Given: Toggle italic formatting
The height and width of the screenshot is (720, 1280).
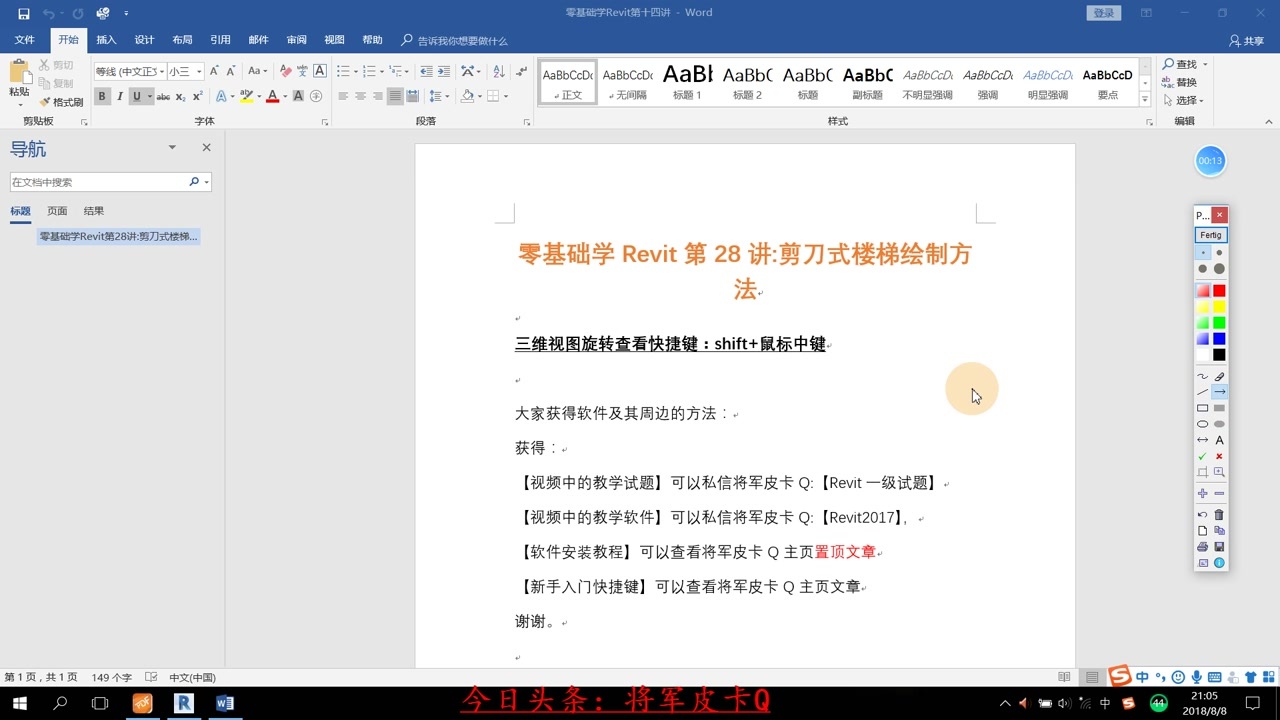Looking at the screenshot, I should pyautogui.click(x=120, y=97).
